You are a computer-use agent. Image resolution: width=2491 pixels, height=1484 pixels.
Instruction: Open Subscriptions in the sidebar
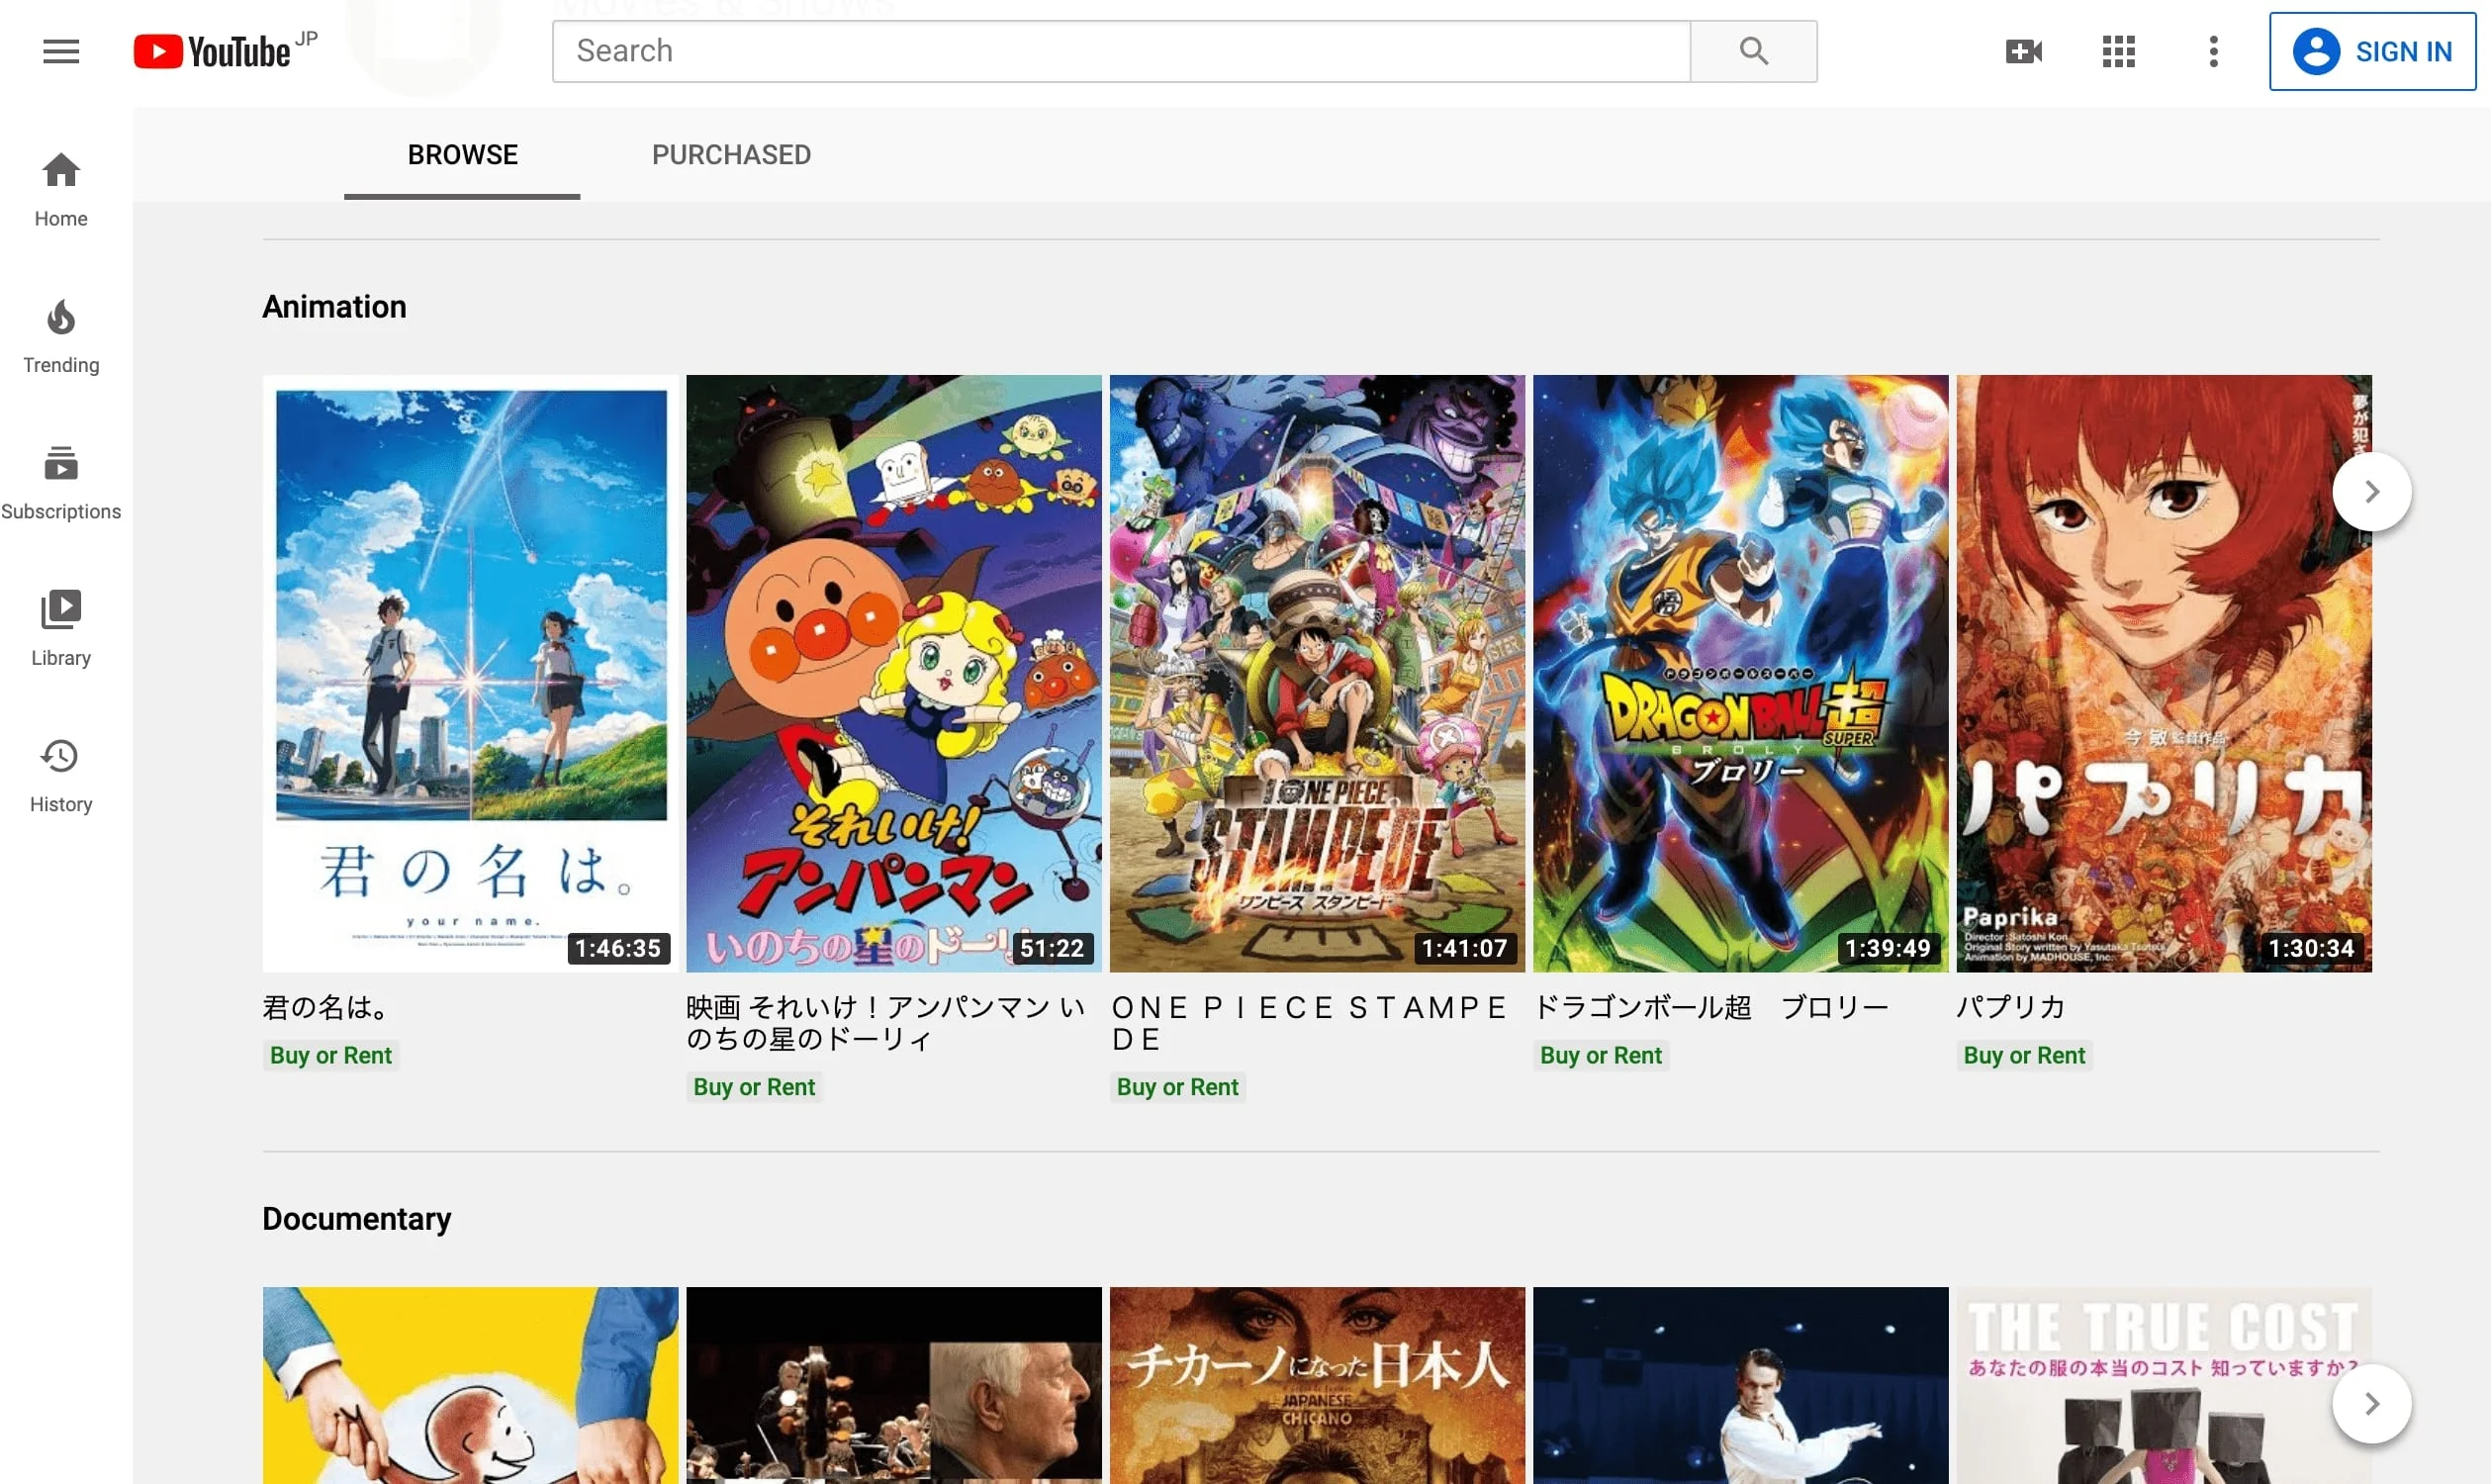pos(60,481)
